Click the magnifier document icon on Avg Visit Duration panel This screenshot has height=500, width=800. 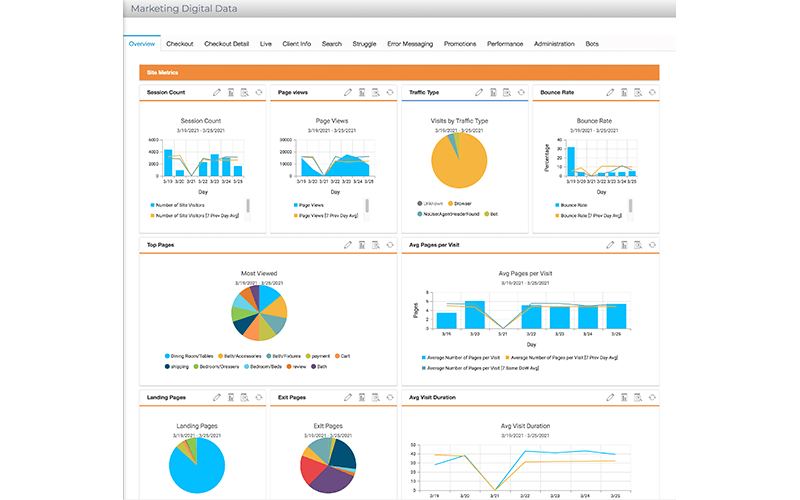click(637, 397)
